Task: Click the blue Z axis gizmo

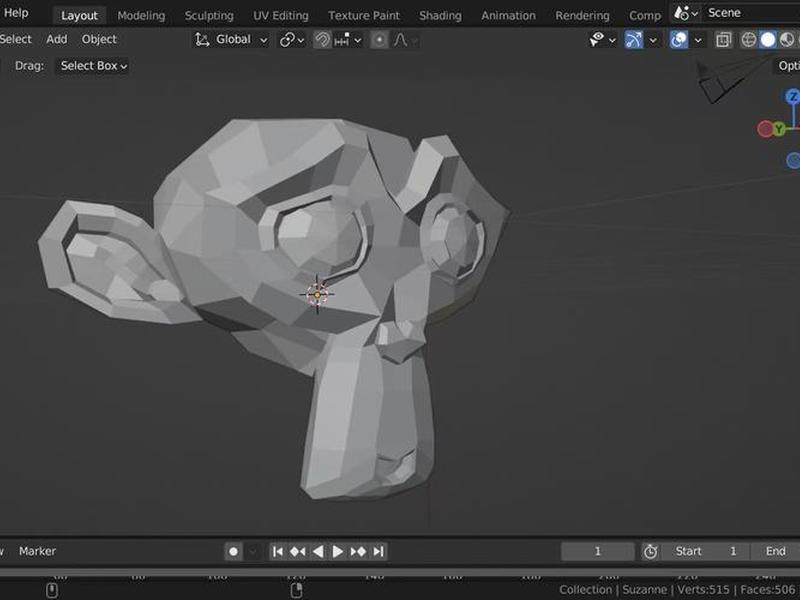Action: (x=792, y=96)
